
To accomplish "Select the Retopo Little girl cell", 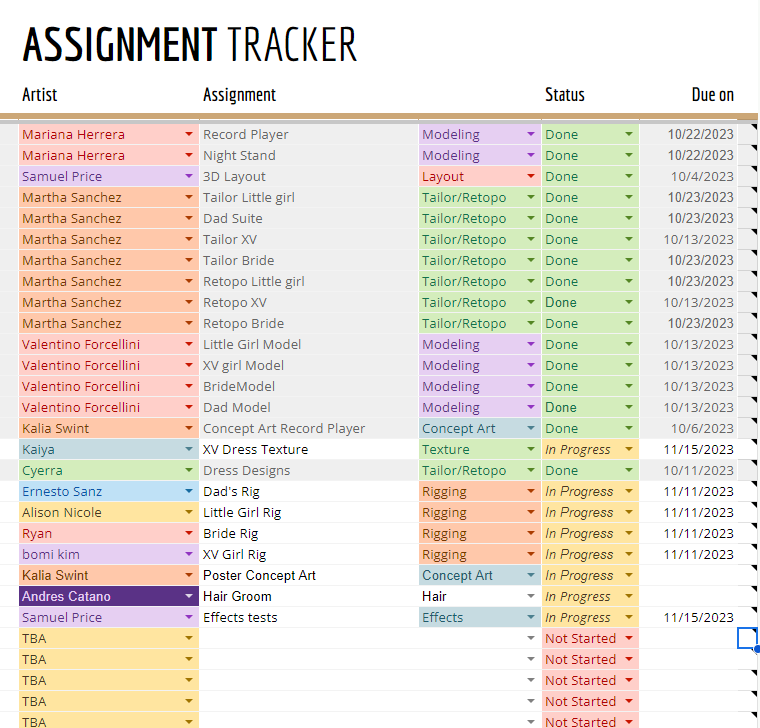I will [x=309, y=282].
